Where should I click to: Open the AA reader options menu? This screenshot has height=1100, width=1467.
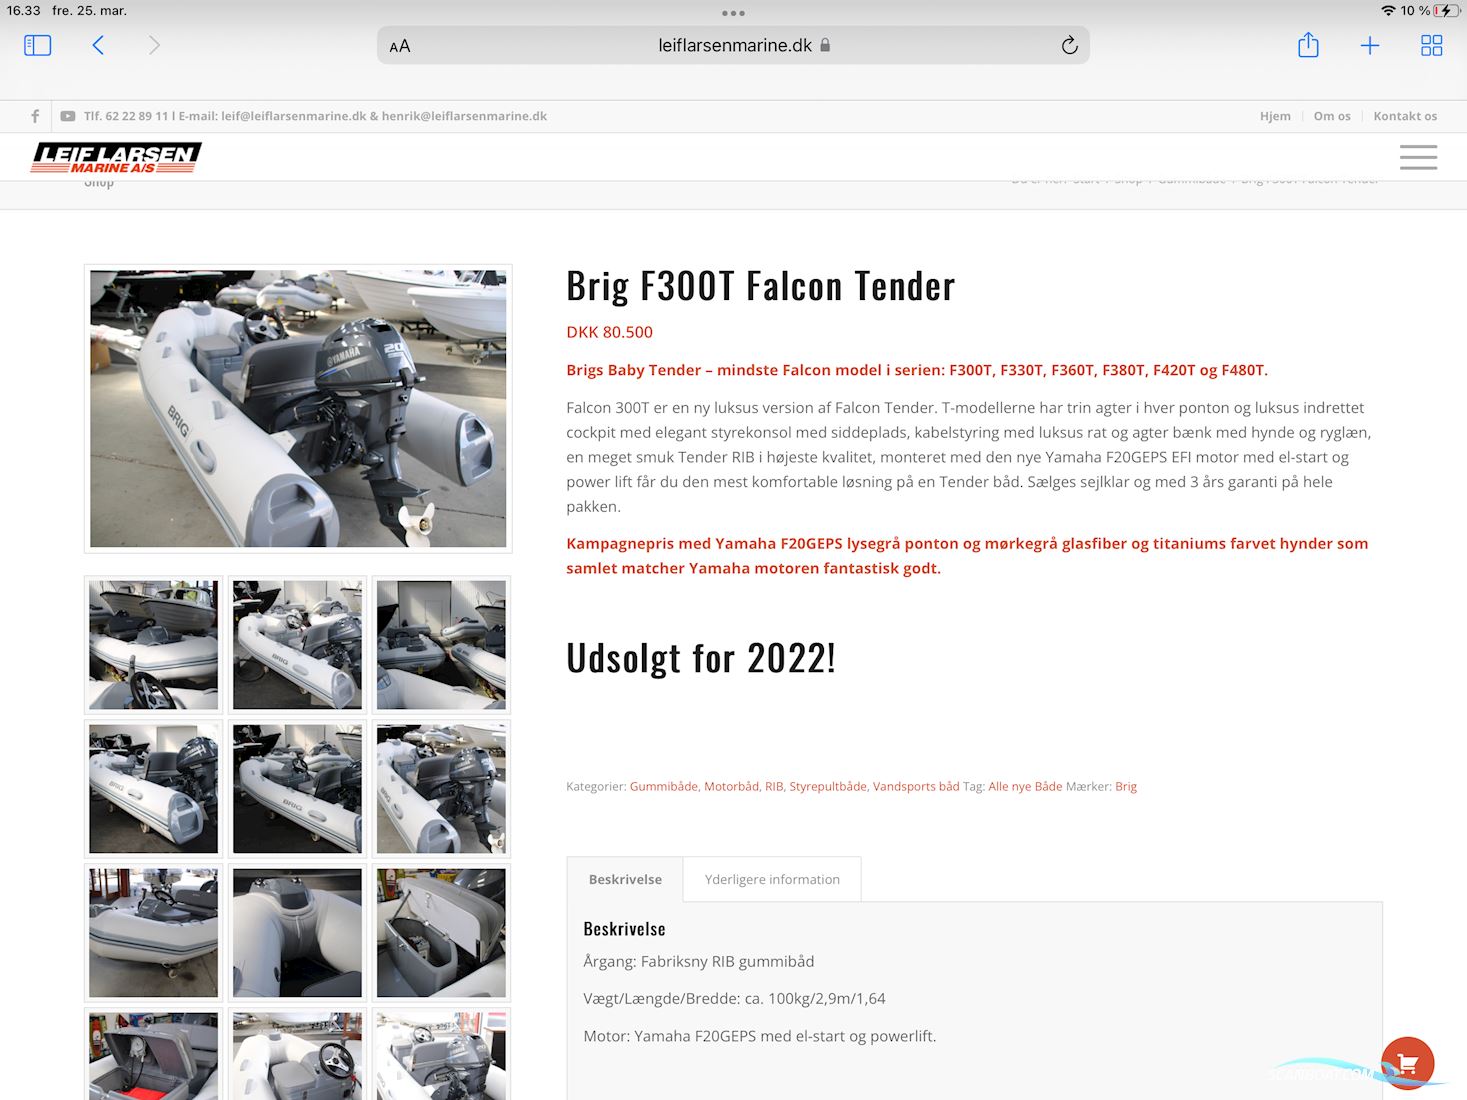click(400, 46)
